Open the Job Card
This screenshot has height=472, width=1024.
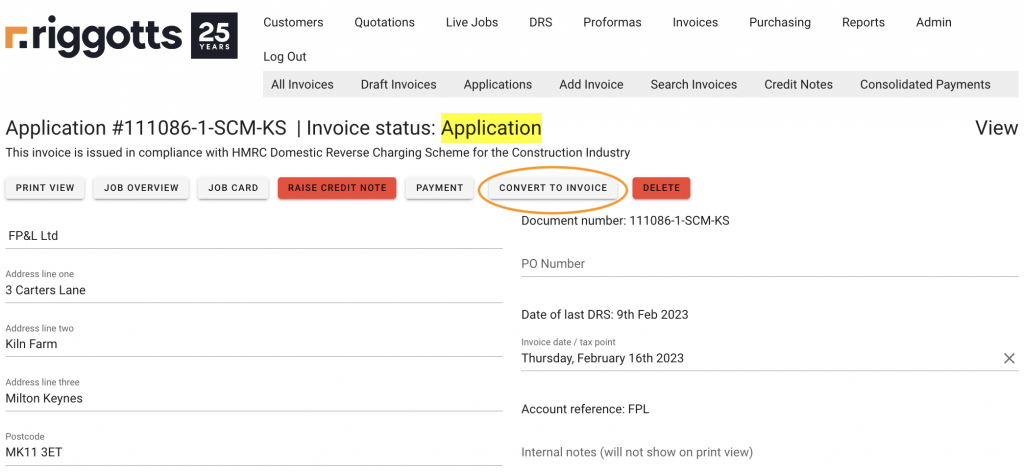(233, 188)
